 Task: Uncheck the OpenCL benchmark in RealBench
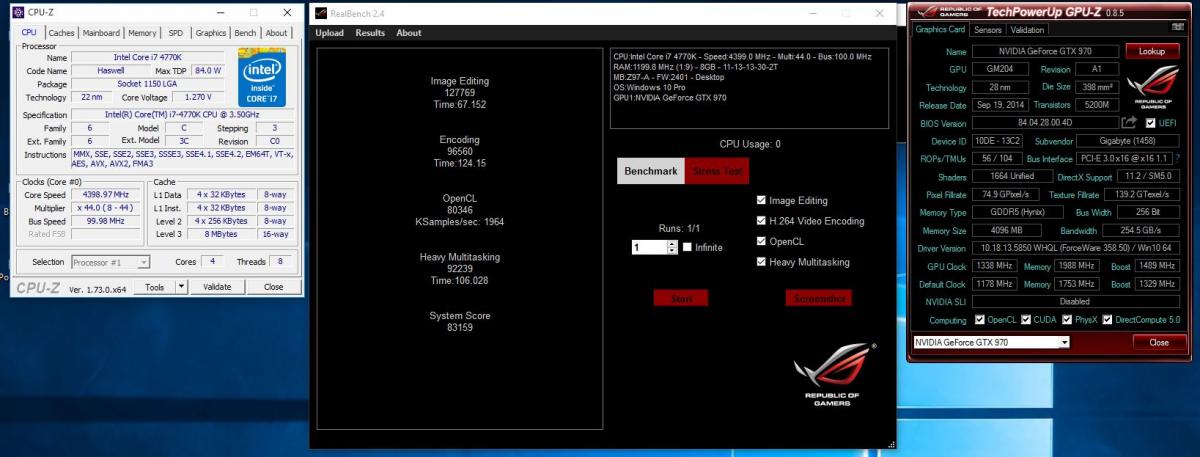point(761,241)
